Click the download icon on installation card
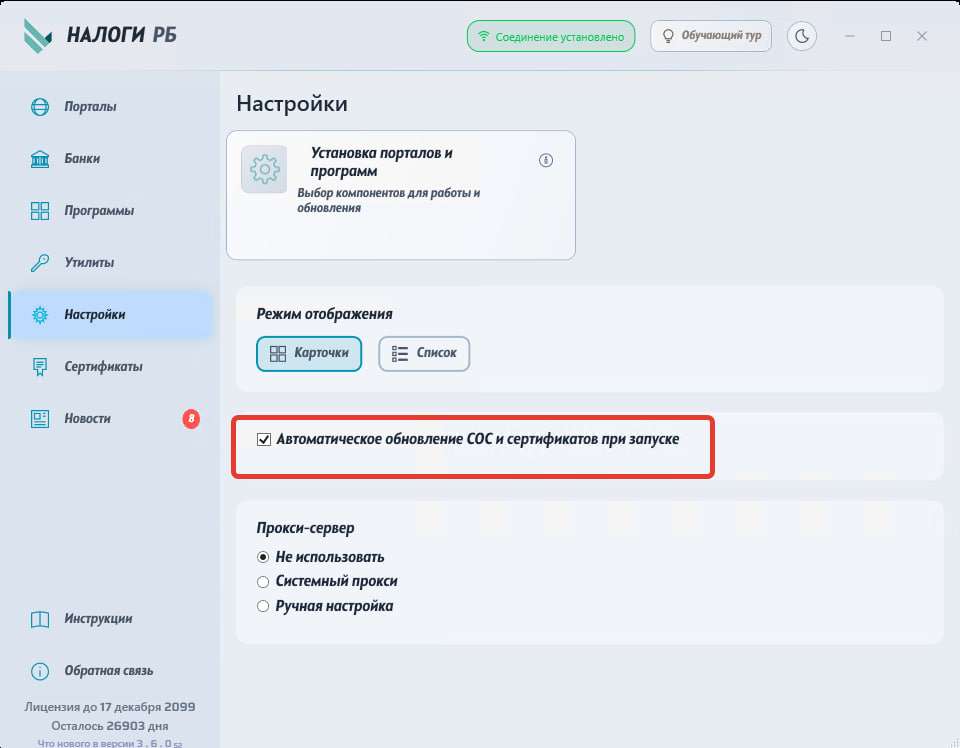Image resolution: width=960 pixels, height=748 pixels. [546, 160]
